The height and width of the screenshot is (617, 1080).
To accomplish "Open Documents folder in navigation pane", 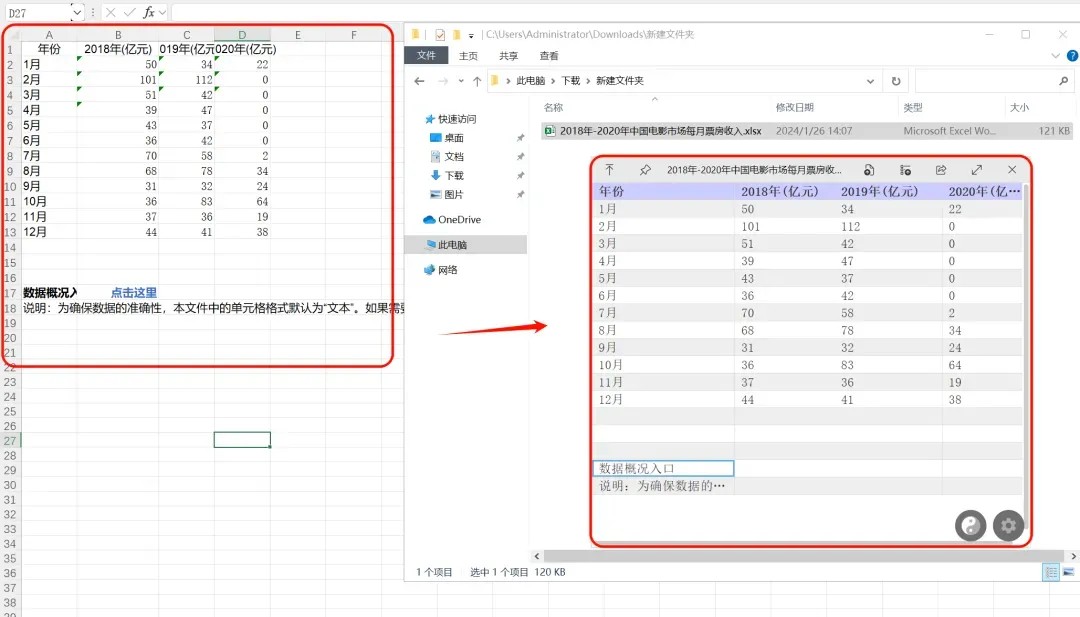I will pyautogui.click(x=446, y=156).
